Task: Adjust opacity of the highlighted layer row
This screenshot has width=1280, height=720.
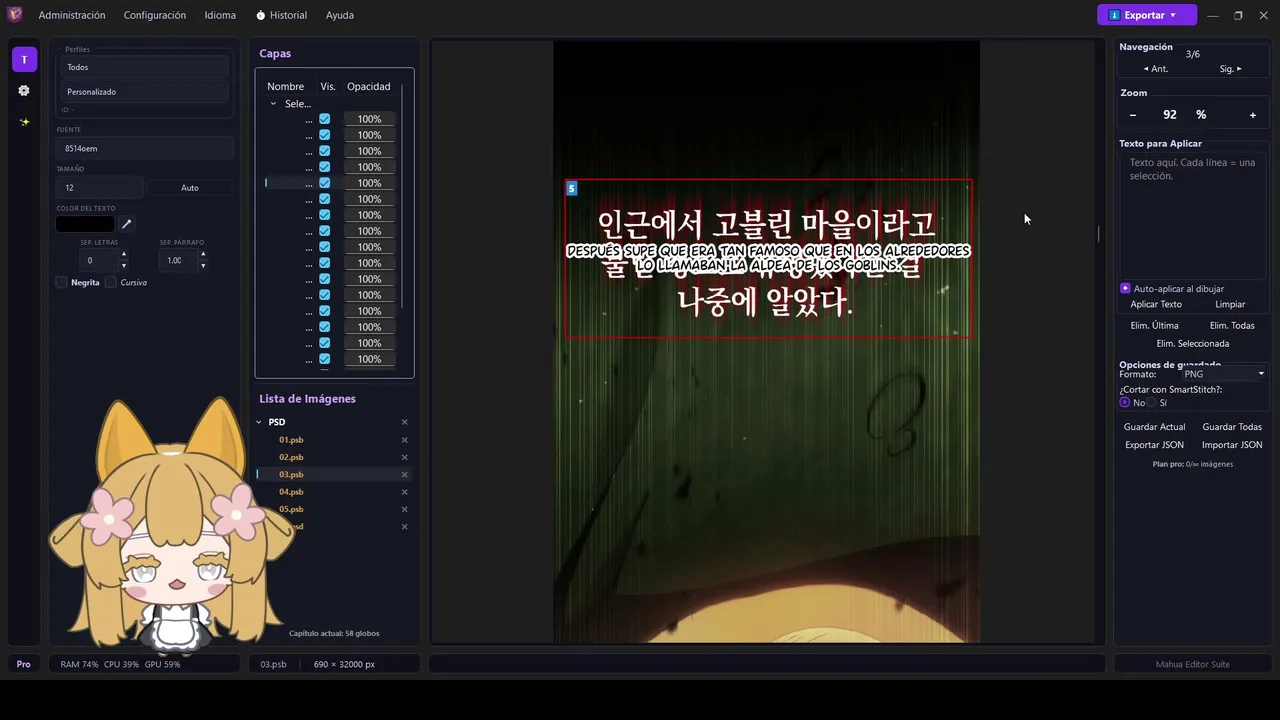Action: click(369, 183)
